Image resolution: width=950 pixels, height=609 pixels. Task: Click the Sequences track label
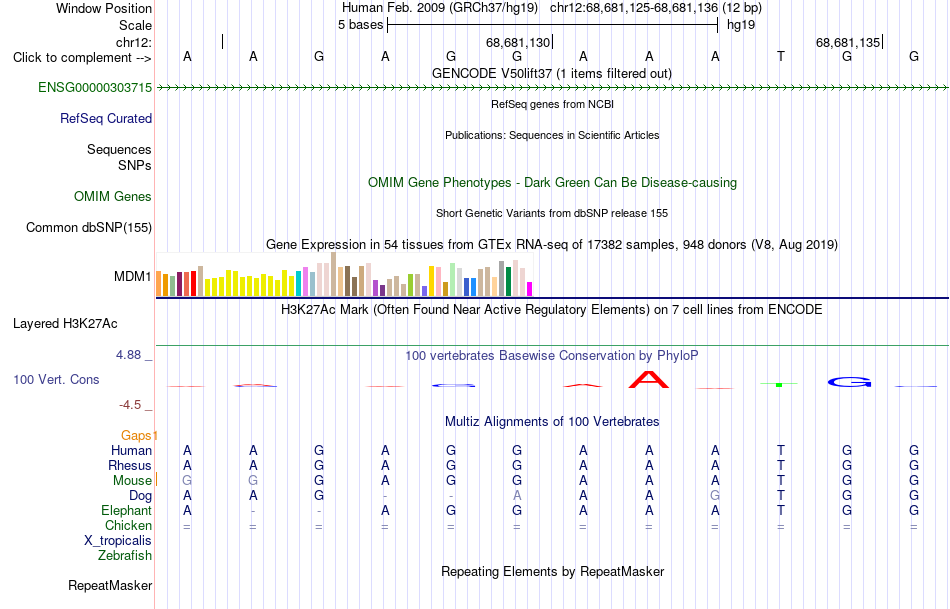tap(119, 150)
